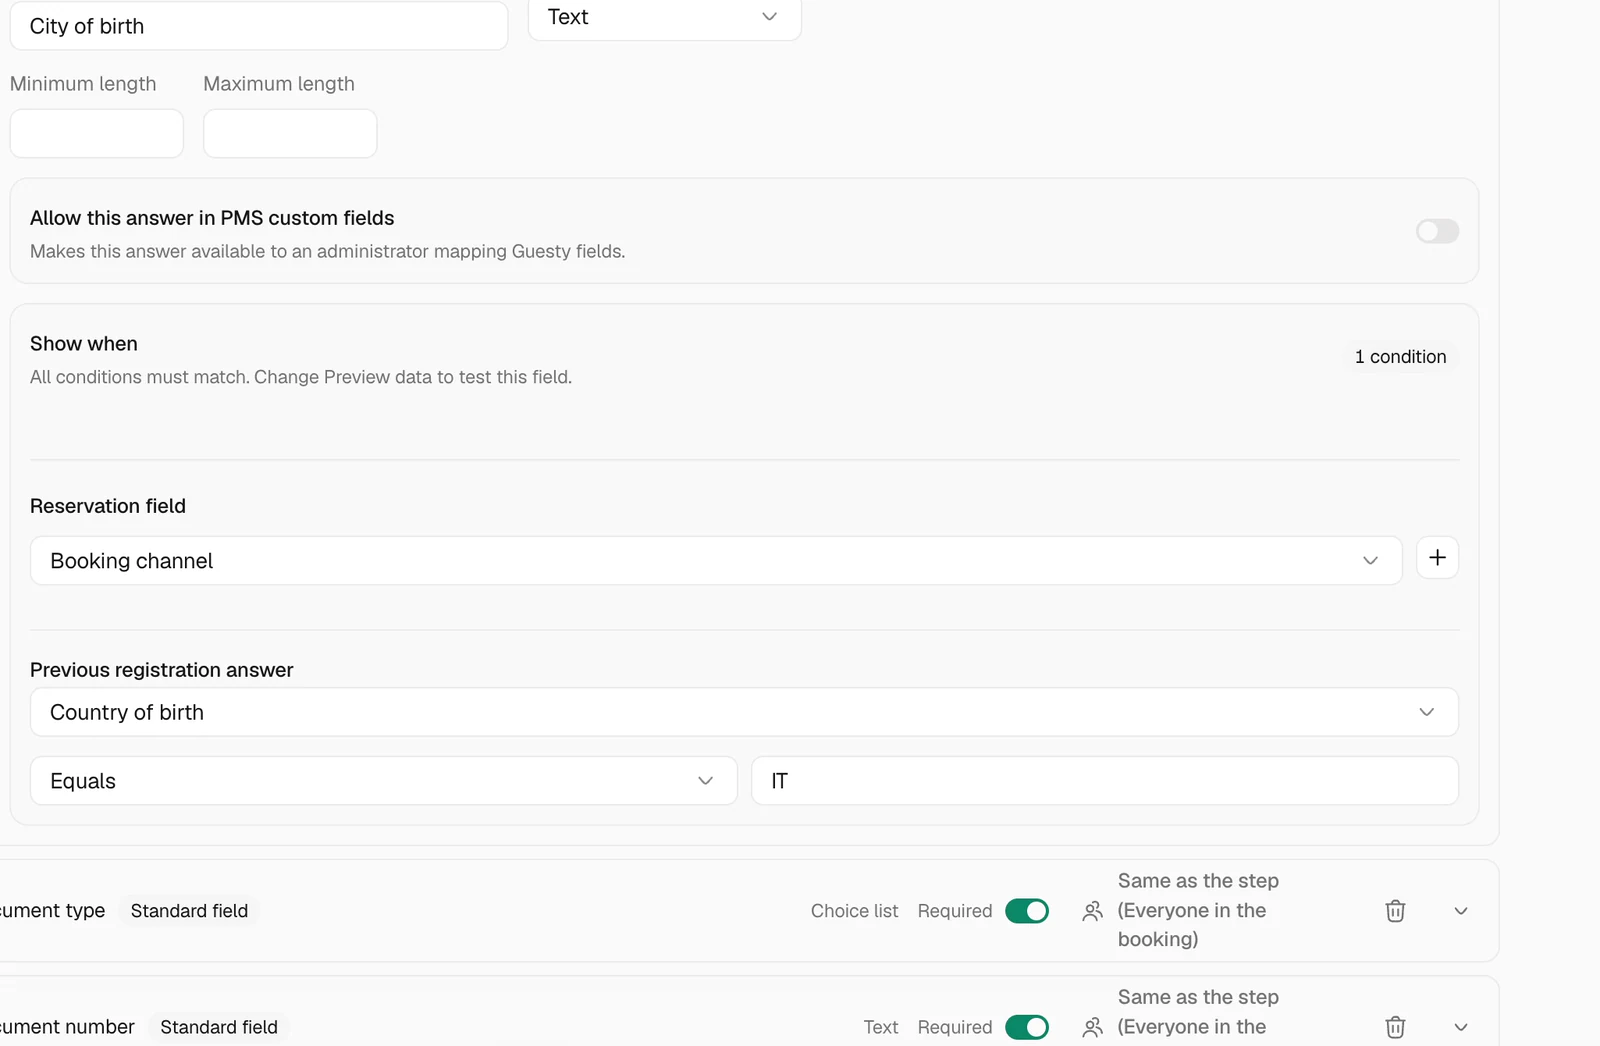Edit the IT condition value field
Viewport: 1600px width, 1046px height.
(x=1105, y=781)
